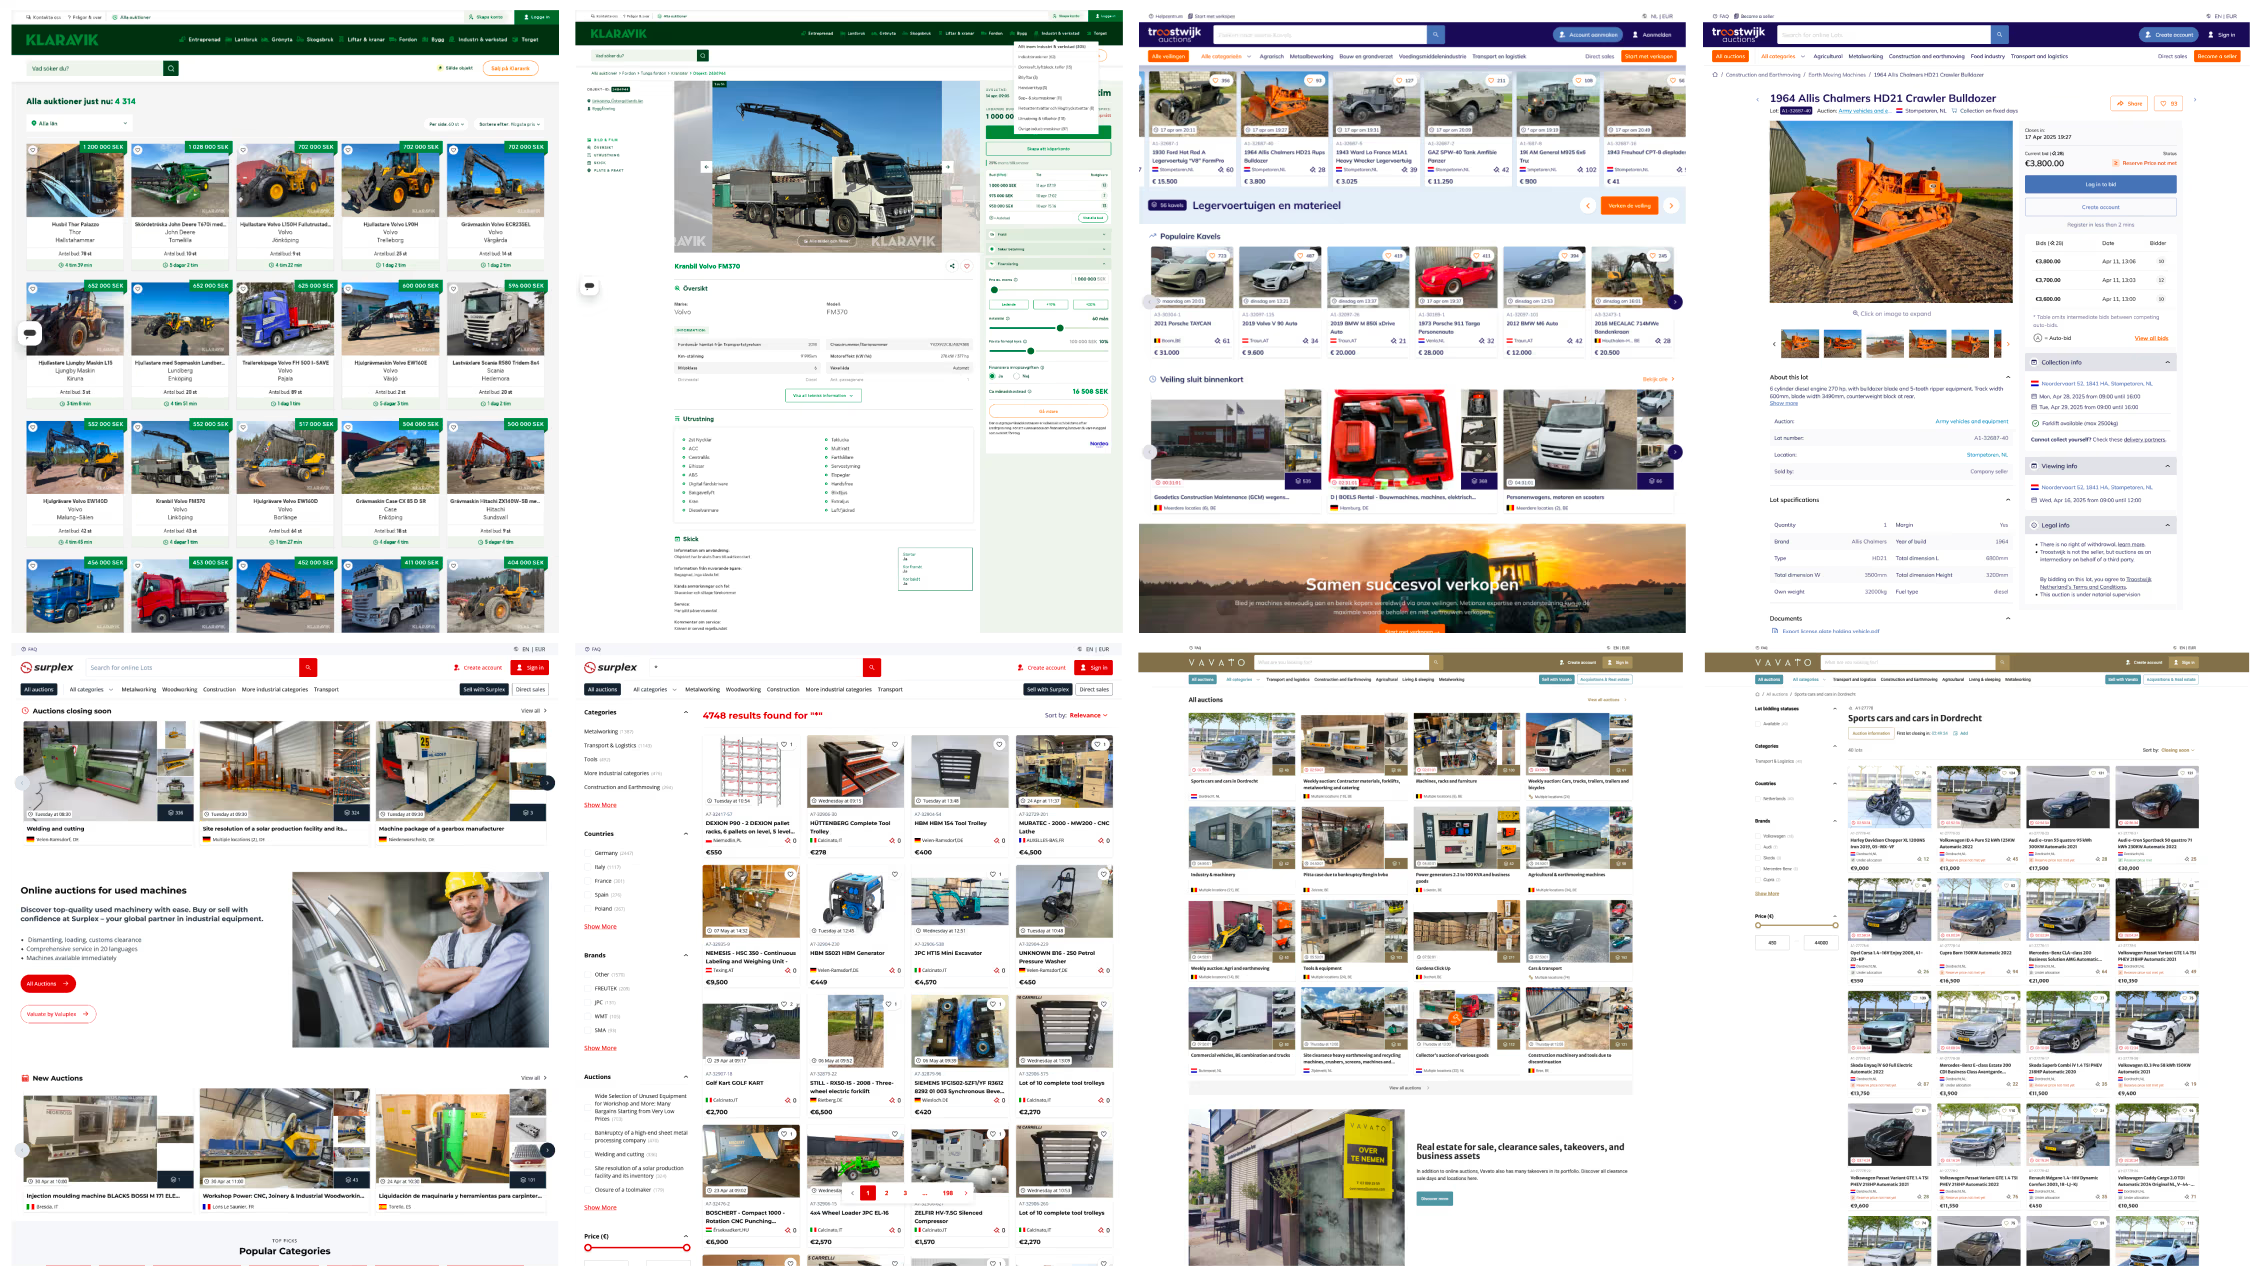Advance Auctions closing soon carousel on Surplex

click(x=548, y=782)
